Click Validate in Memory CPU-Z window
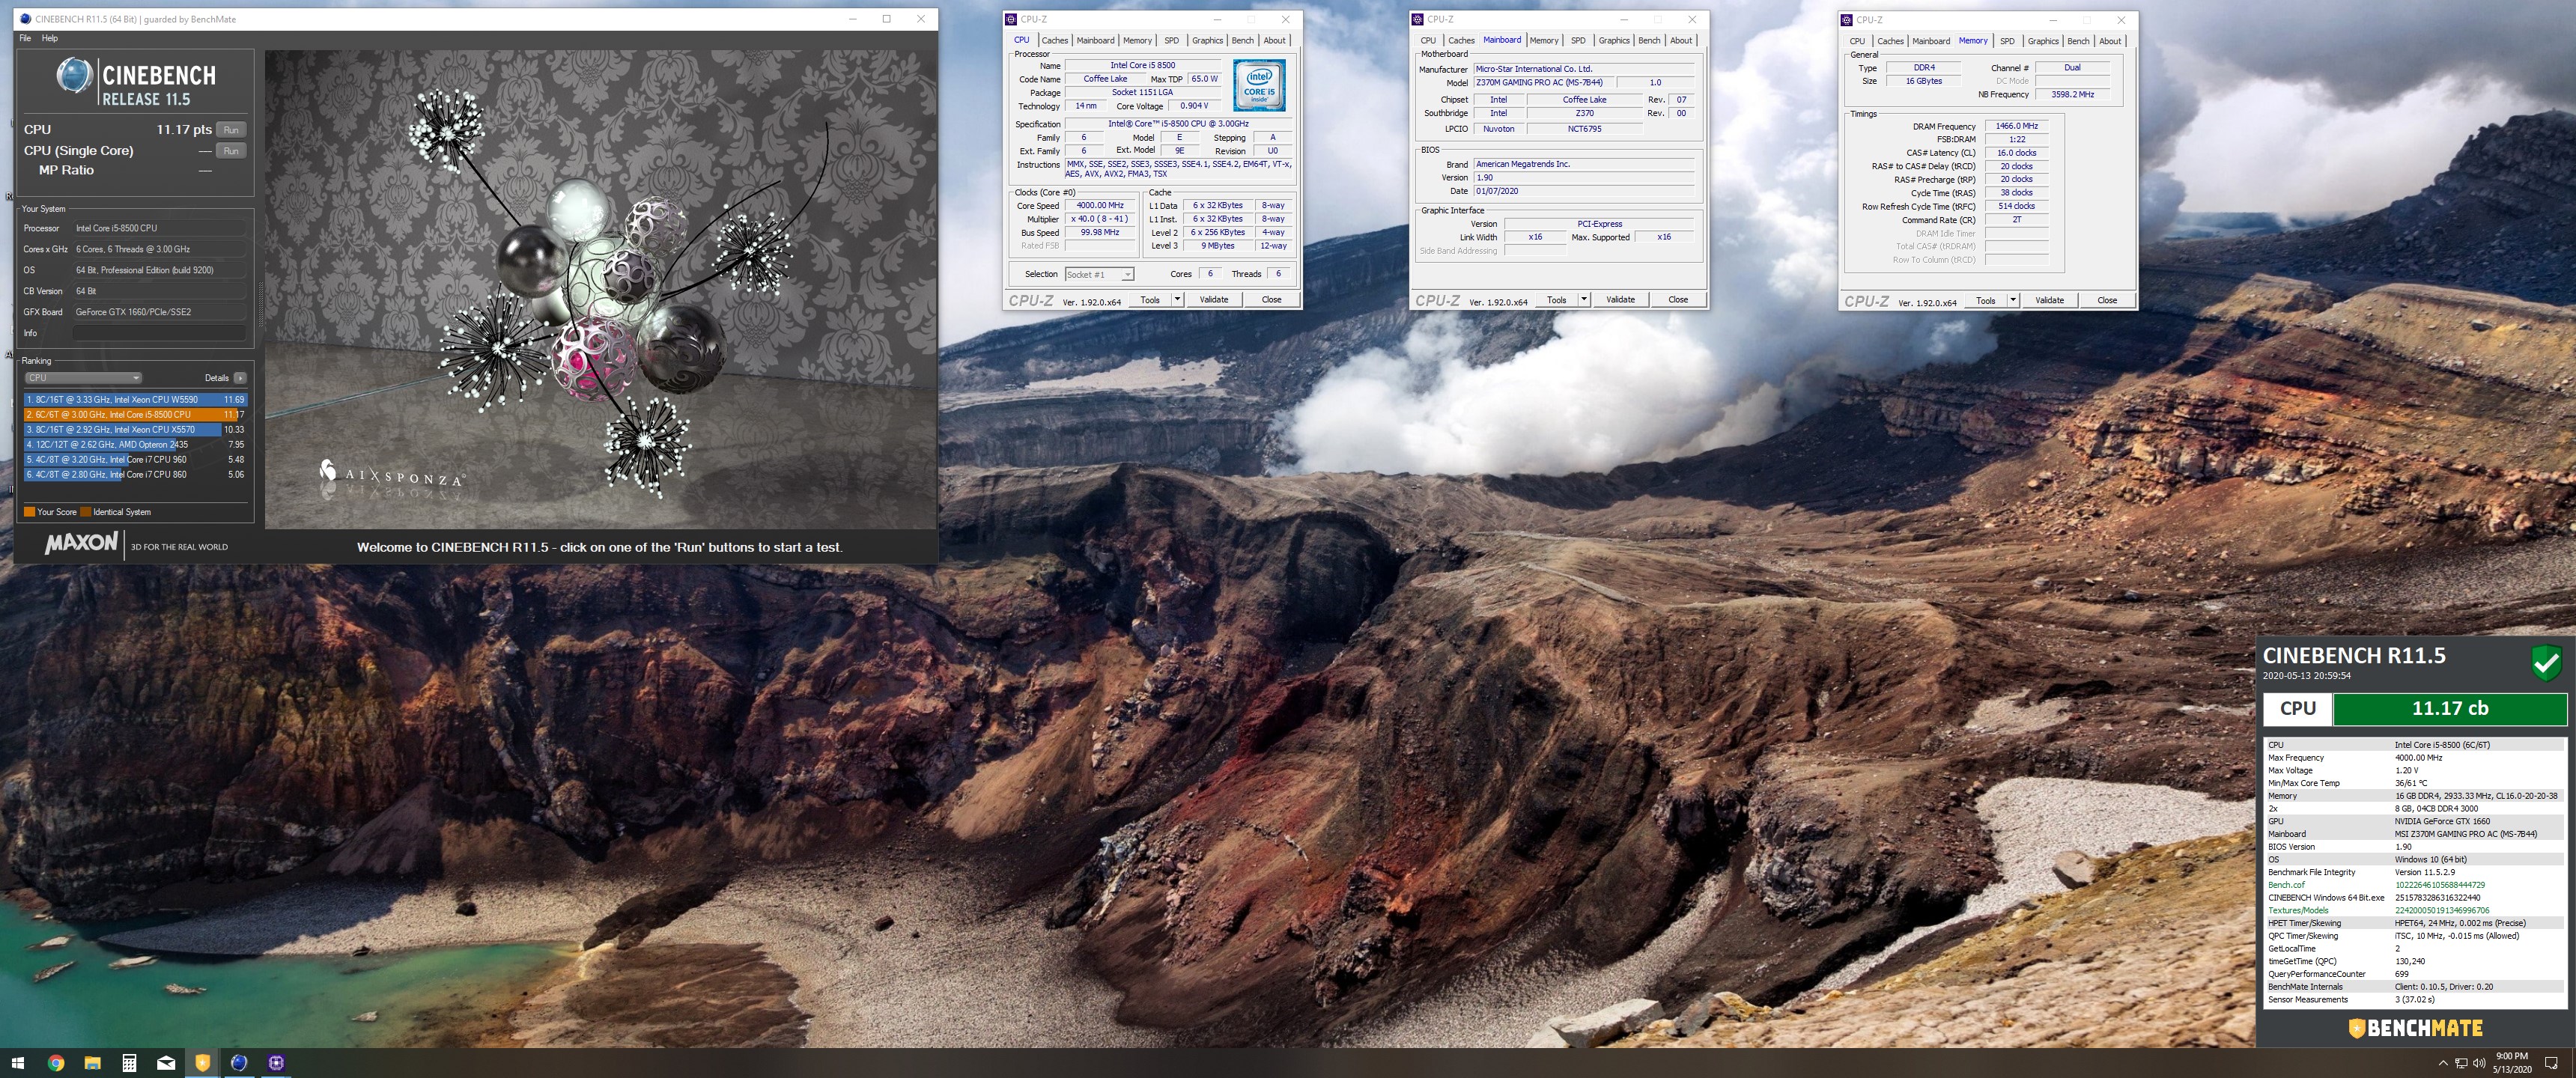This screenshot has width=2576, height=1078. [x=2049, y=300]
